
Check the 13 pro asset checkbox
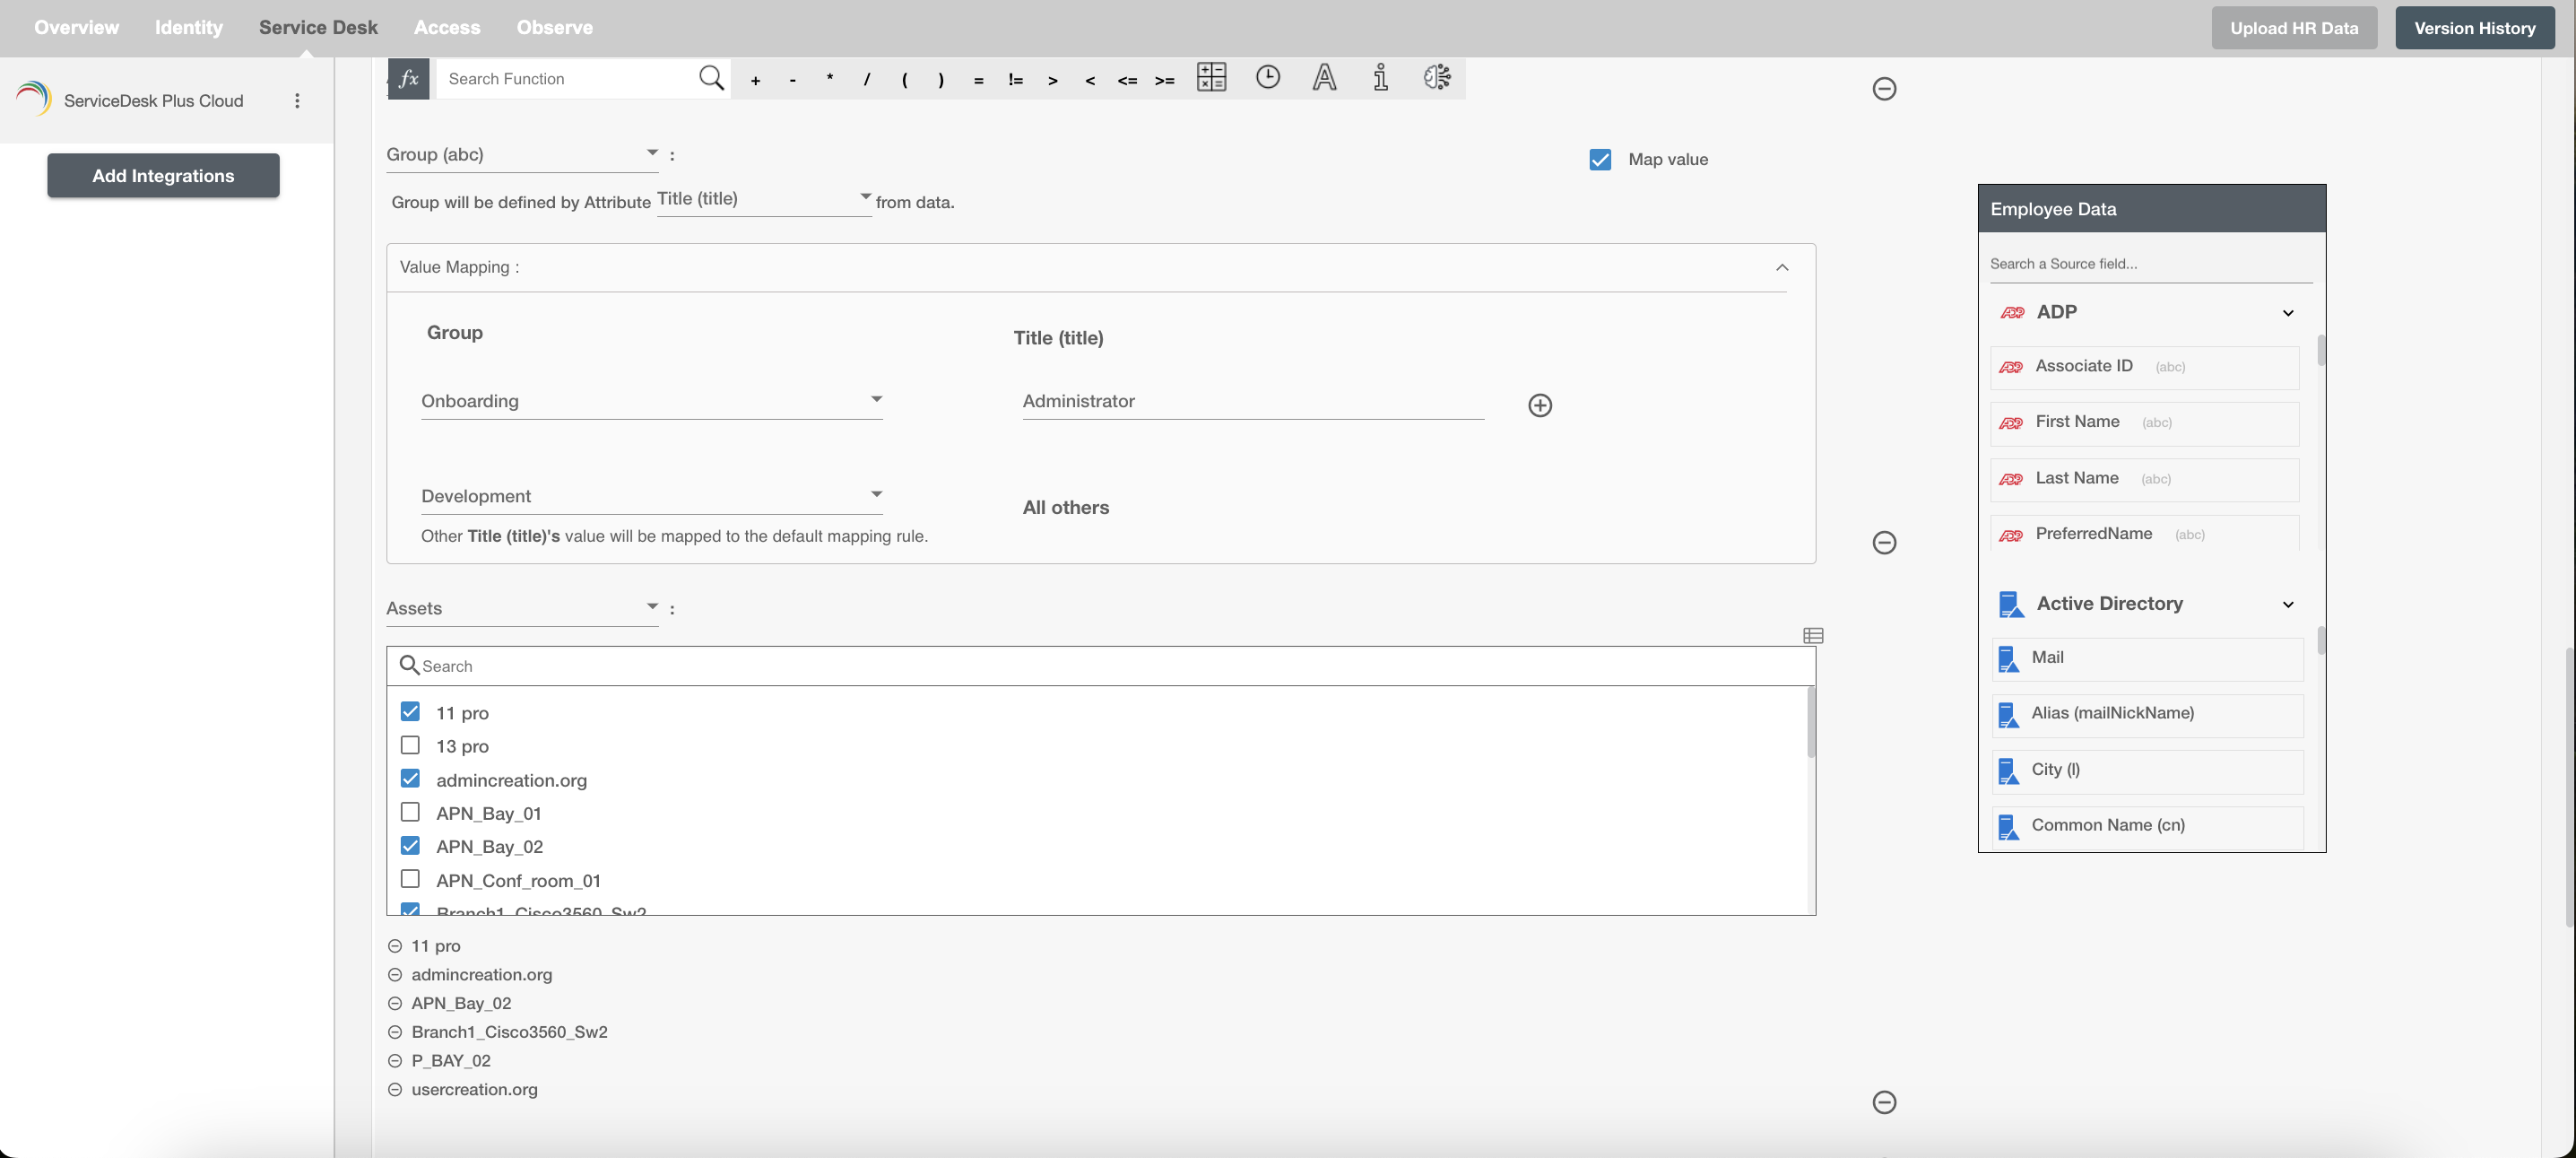point(411,745)
